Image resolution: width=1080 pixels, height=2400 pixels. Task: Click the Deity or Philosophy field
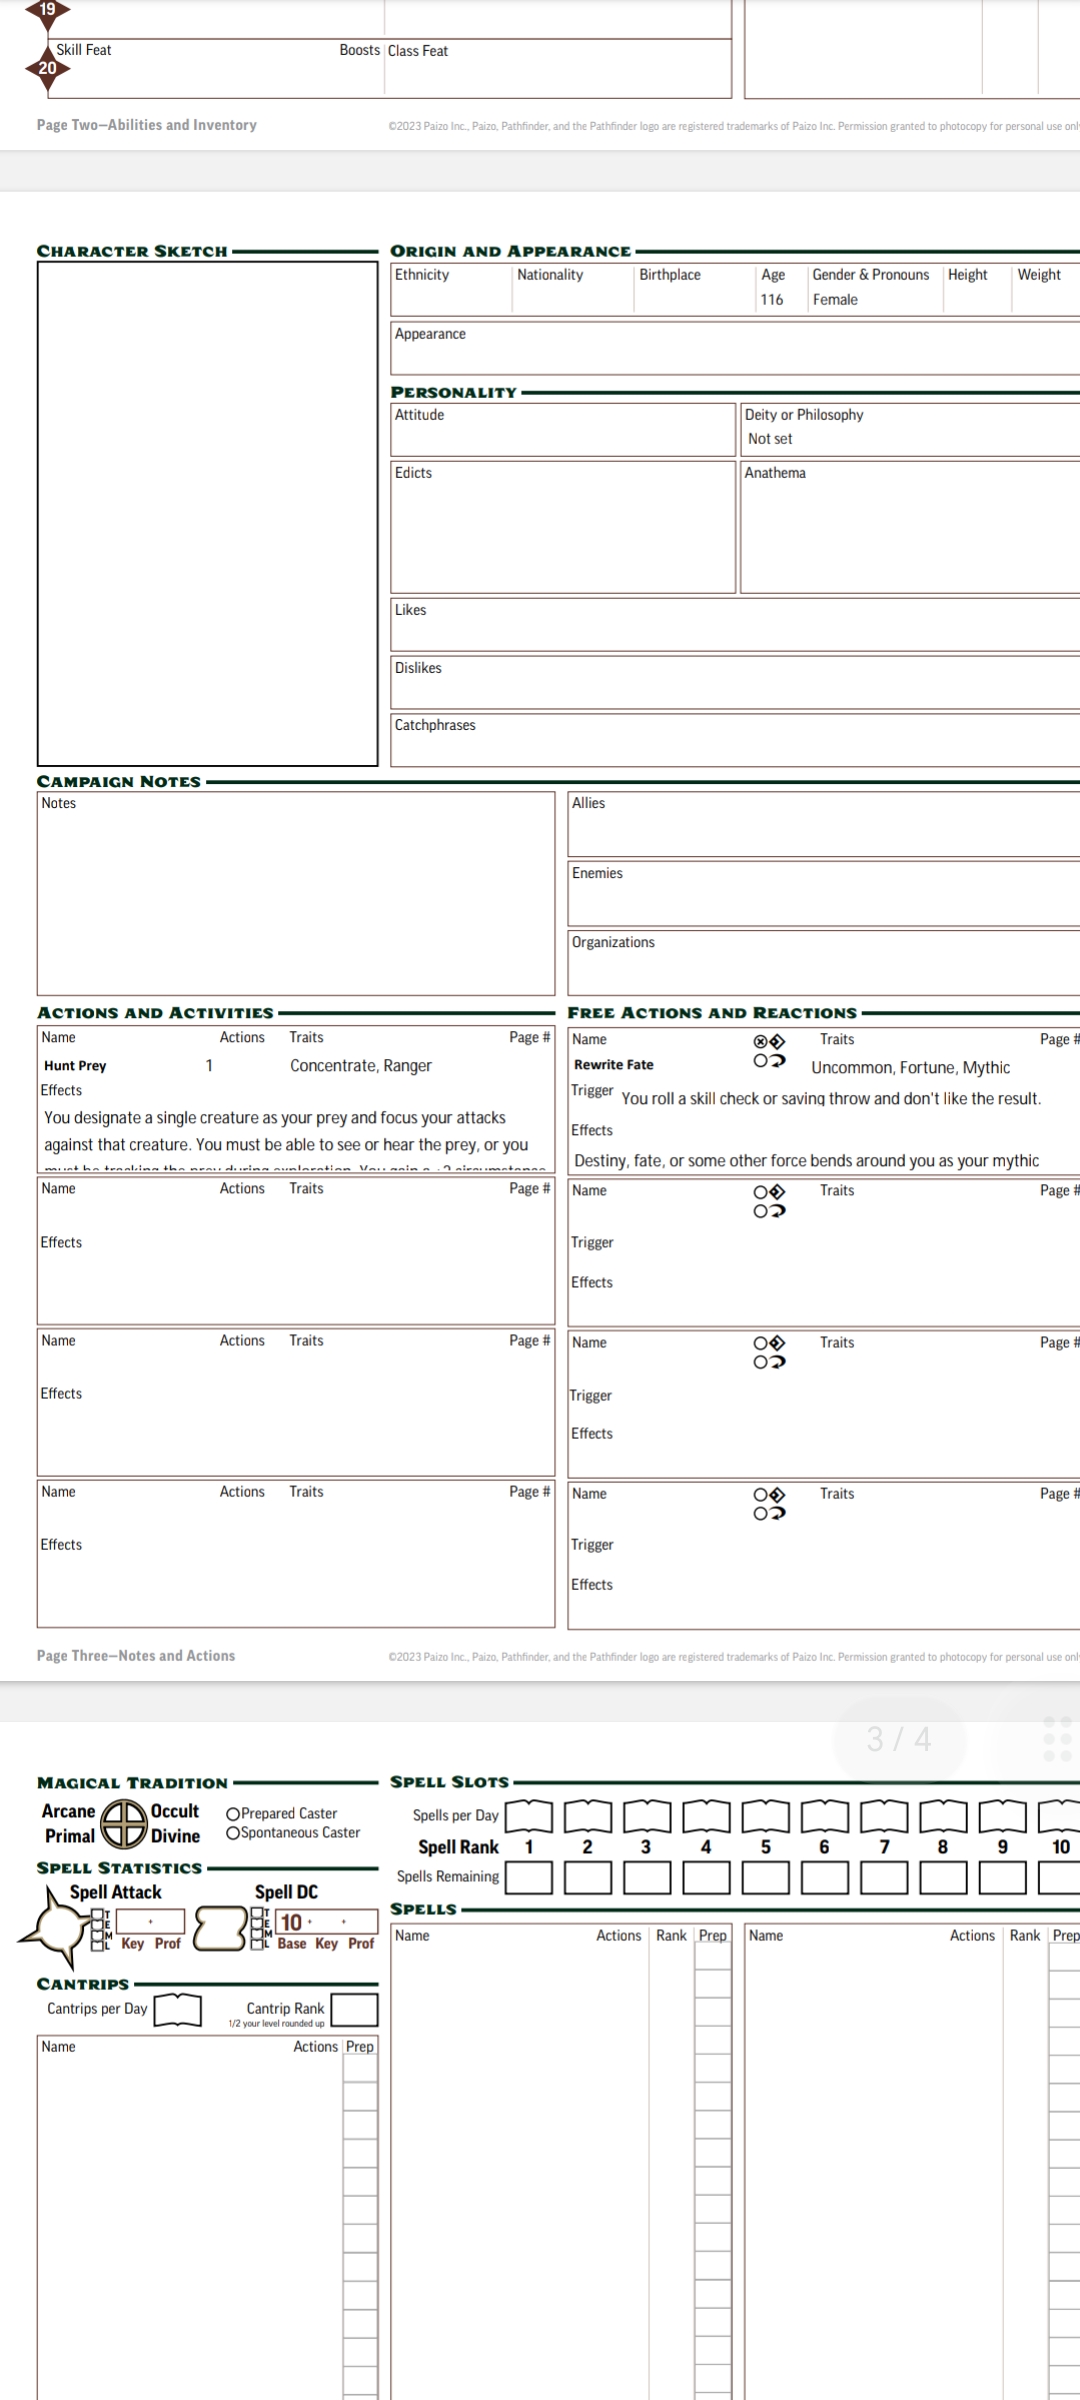(x=910, y=429)
